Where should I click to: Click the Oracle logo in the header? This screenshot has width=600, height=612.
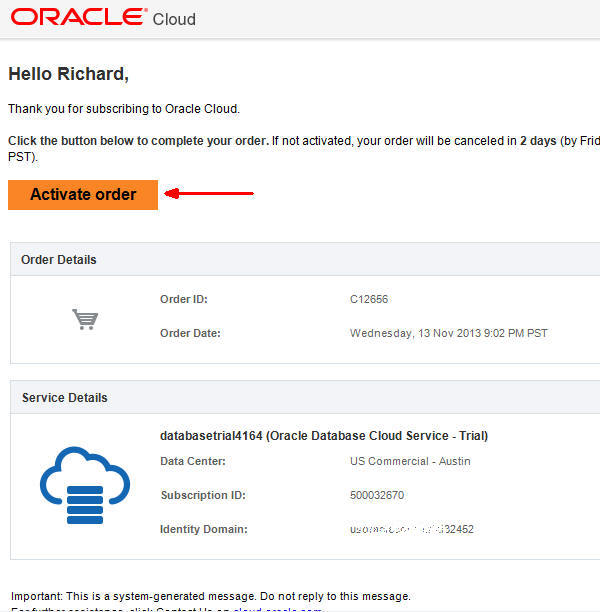[78, 18]
